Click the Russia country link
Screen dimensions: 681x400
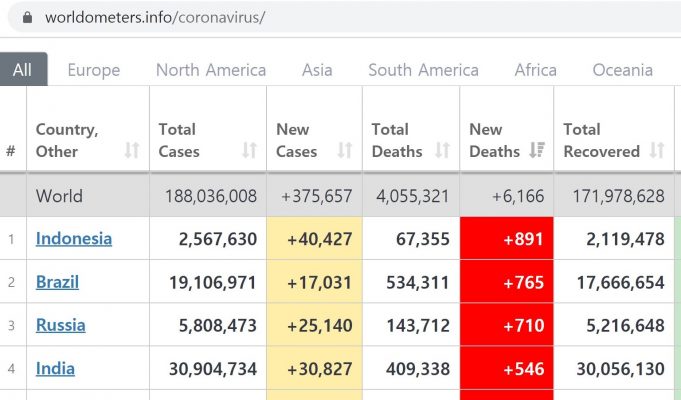[60, 325]
